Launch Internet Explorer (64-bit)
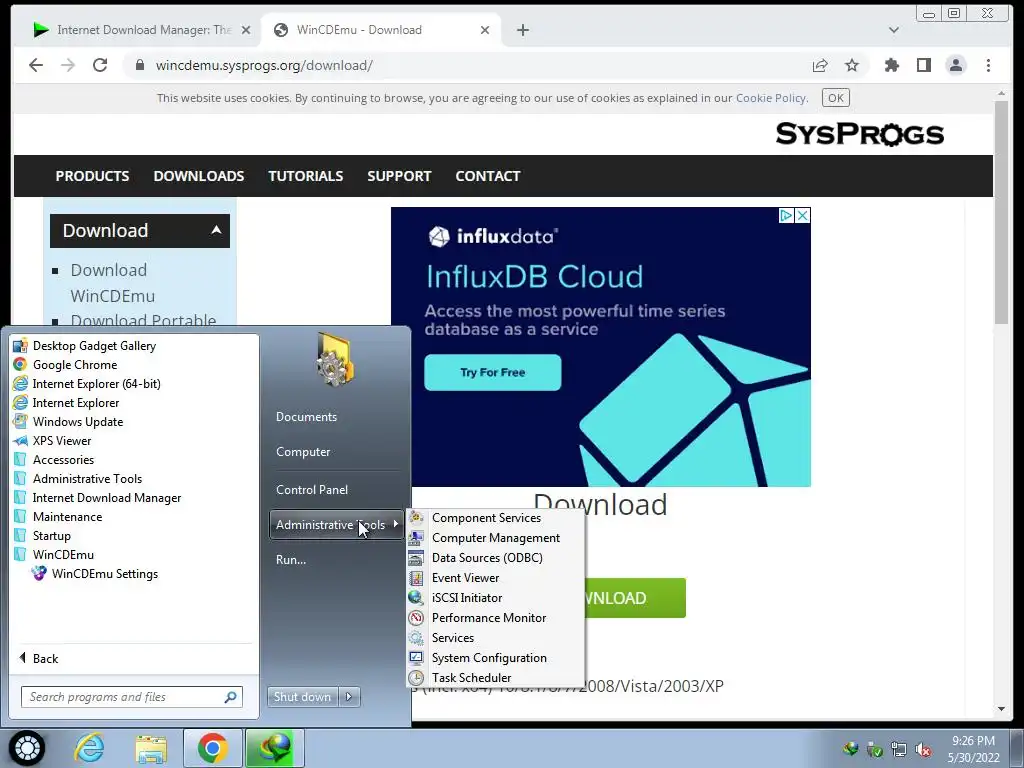 tap(87, 383)
